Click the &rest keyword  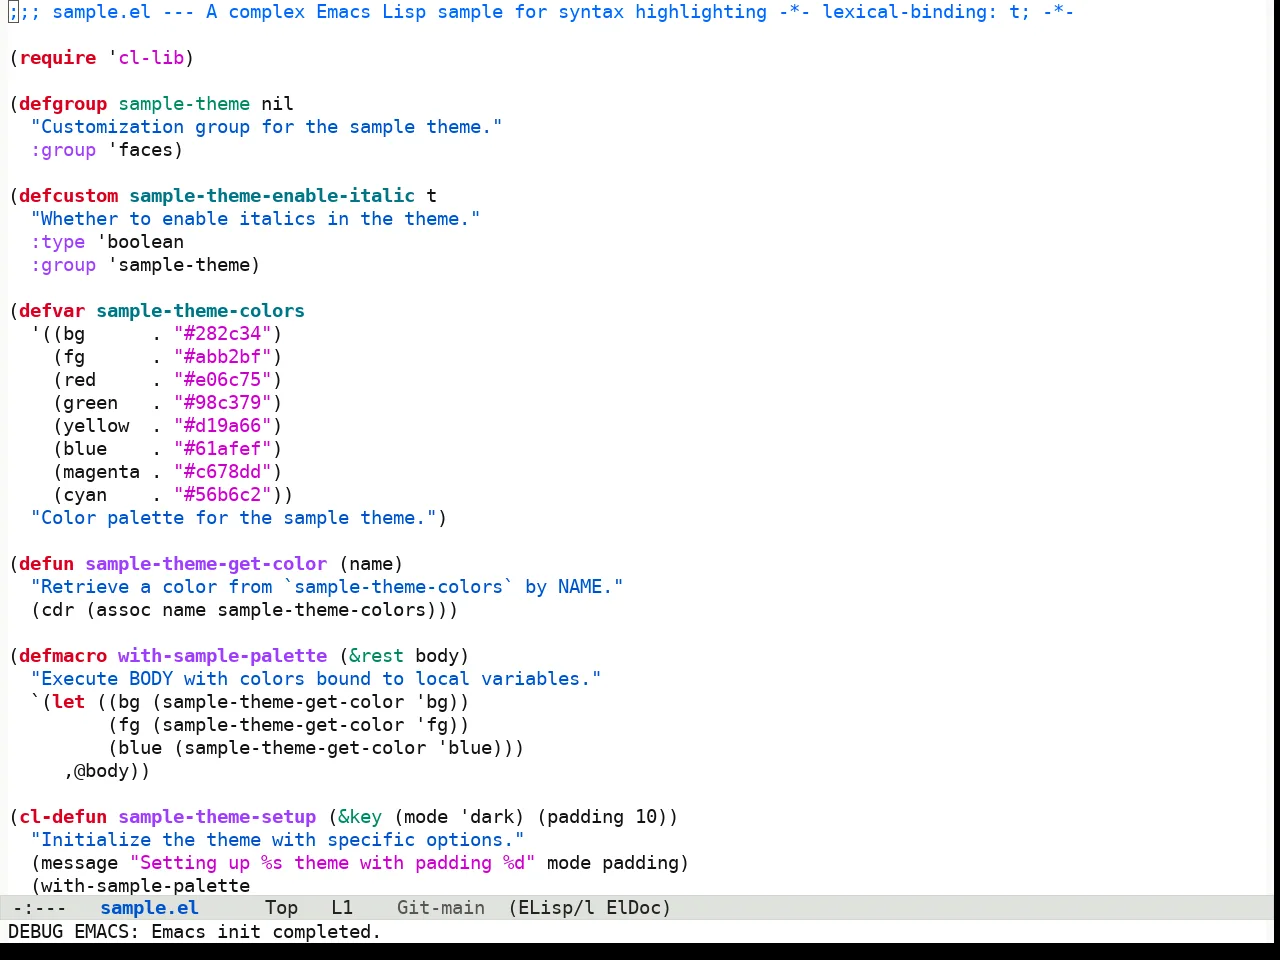377,655
